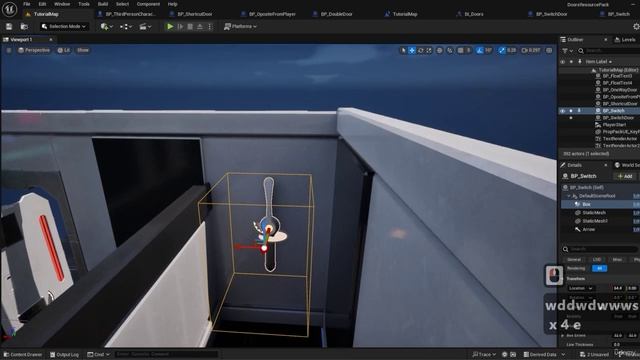Toggle scale snapping
The height and width of the screenshot is (360, 640).
pos(502,50)
